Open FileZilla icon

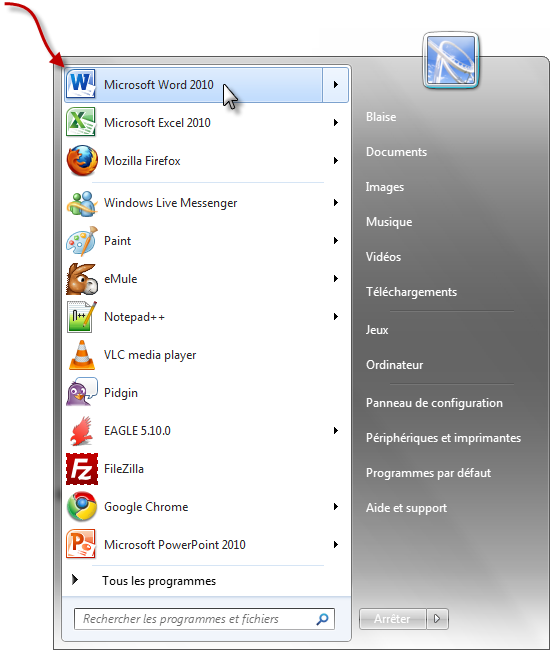tap(82, 469)
